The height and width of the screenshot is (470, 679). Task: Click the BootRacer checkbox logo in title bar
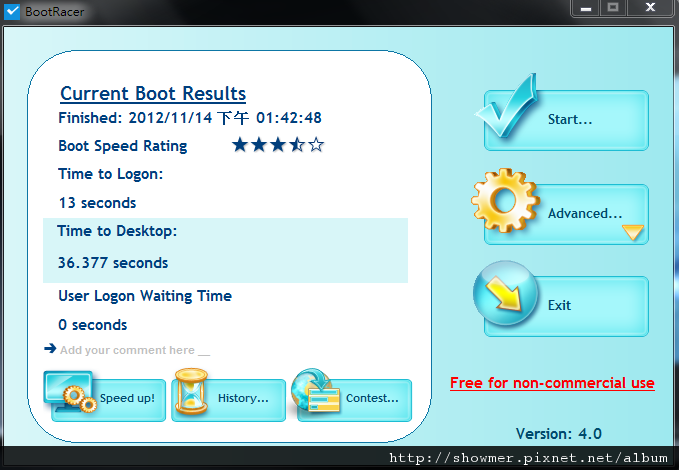pyautogui.click(x=12, y=11)
